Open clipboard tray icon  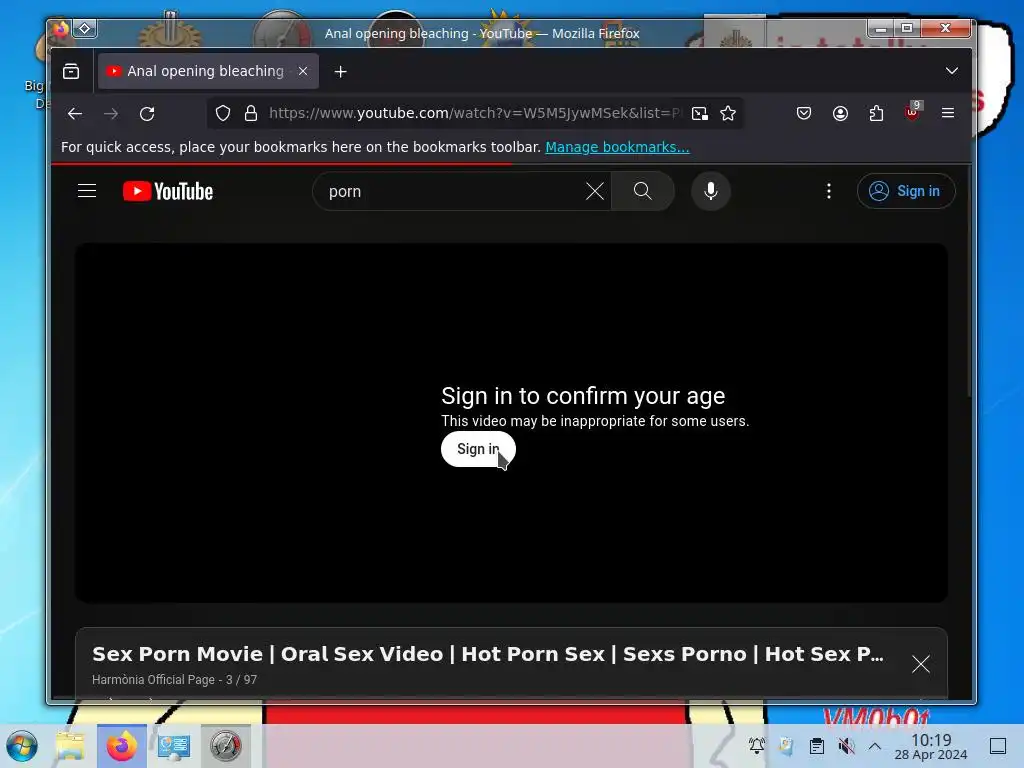point(816,746)
